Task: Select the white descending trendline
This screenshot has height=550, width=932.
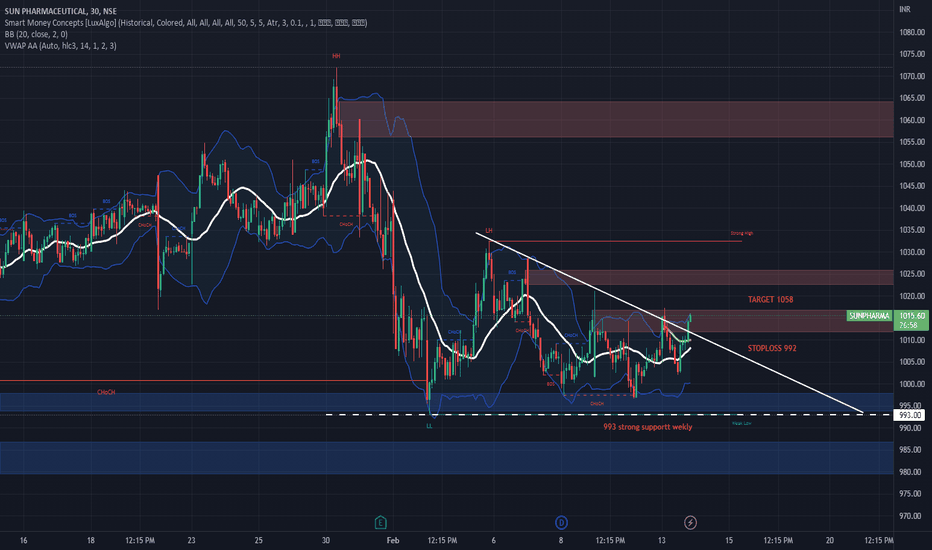Action: click(669, 322)
